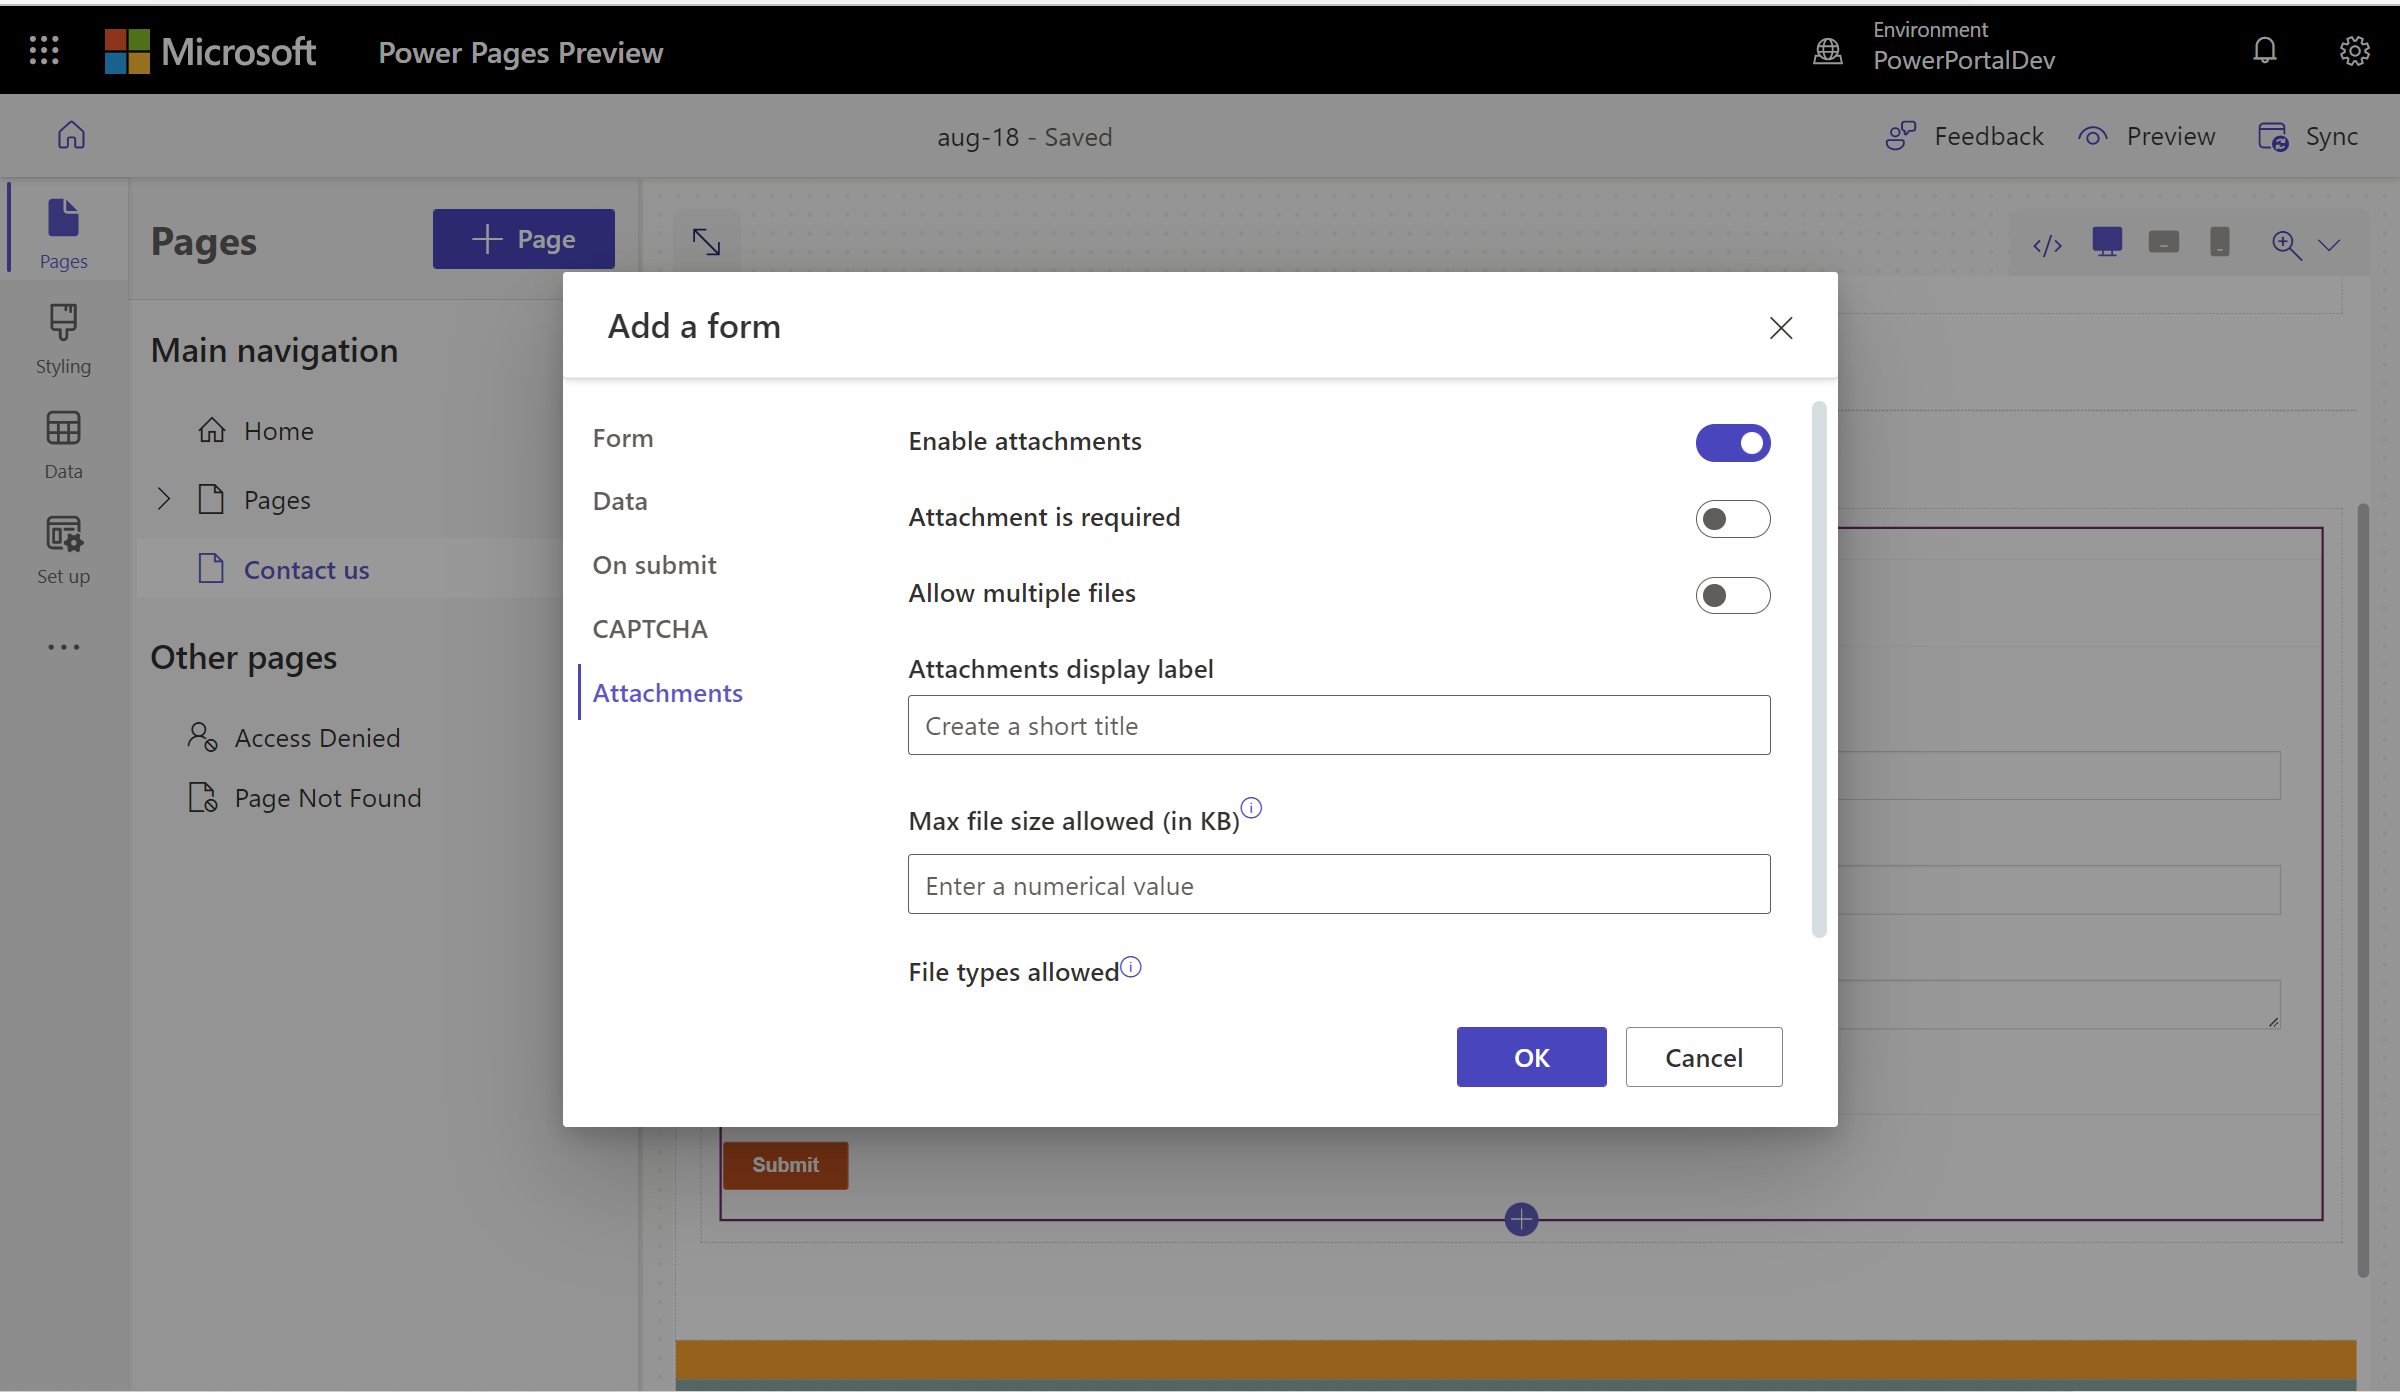Image resolution: width=2400 pixels, height=1392 pixels.
Task: Click the desktop preview icon in toolbar
Action: point(2107,242)
